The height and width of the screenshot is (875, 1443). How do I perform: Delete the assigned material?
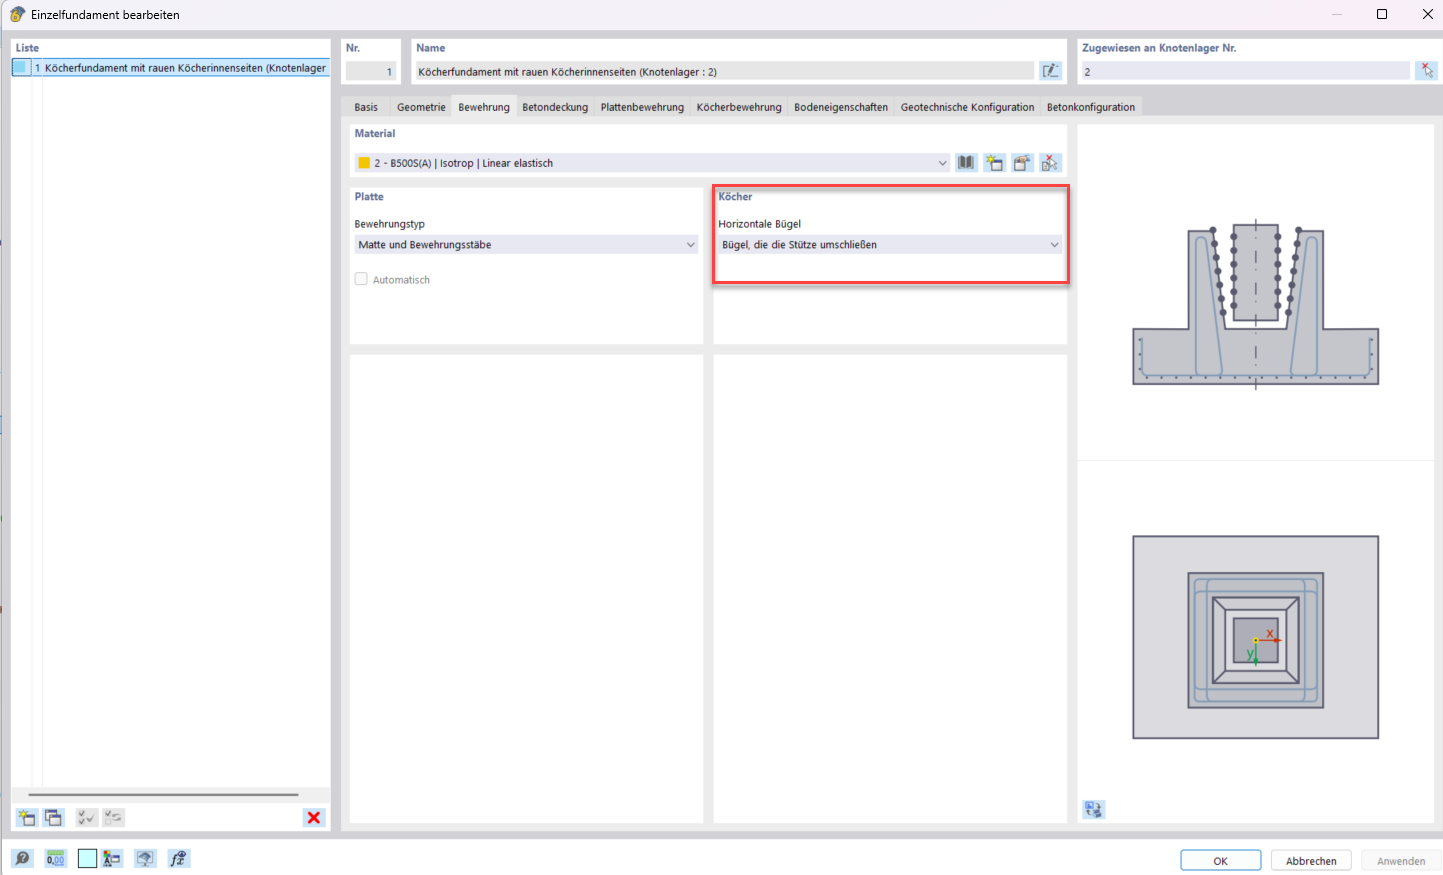(1050, 162)
